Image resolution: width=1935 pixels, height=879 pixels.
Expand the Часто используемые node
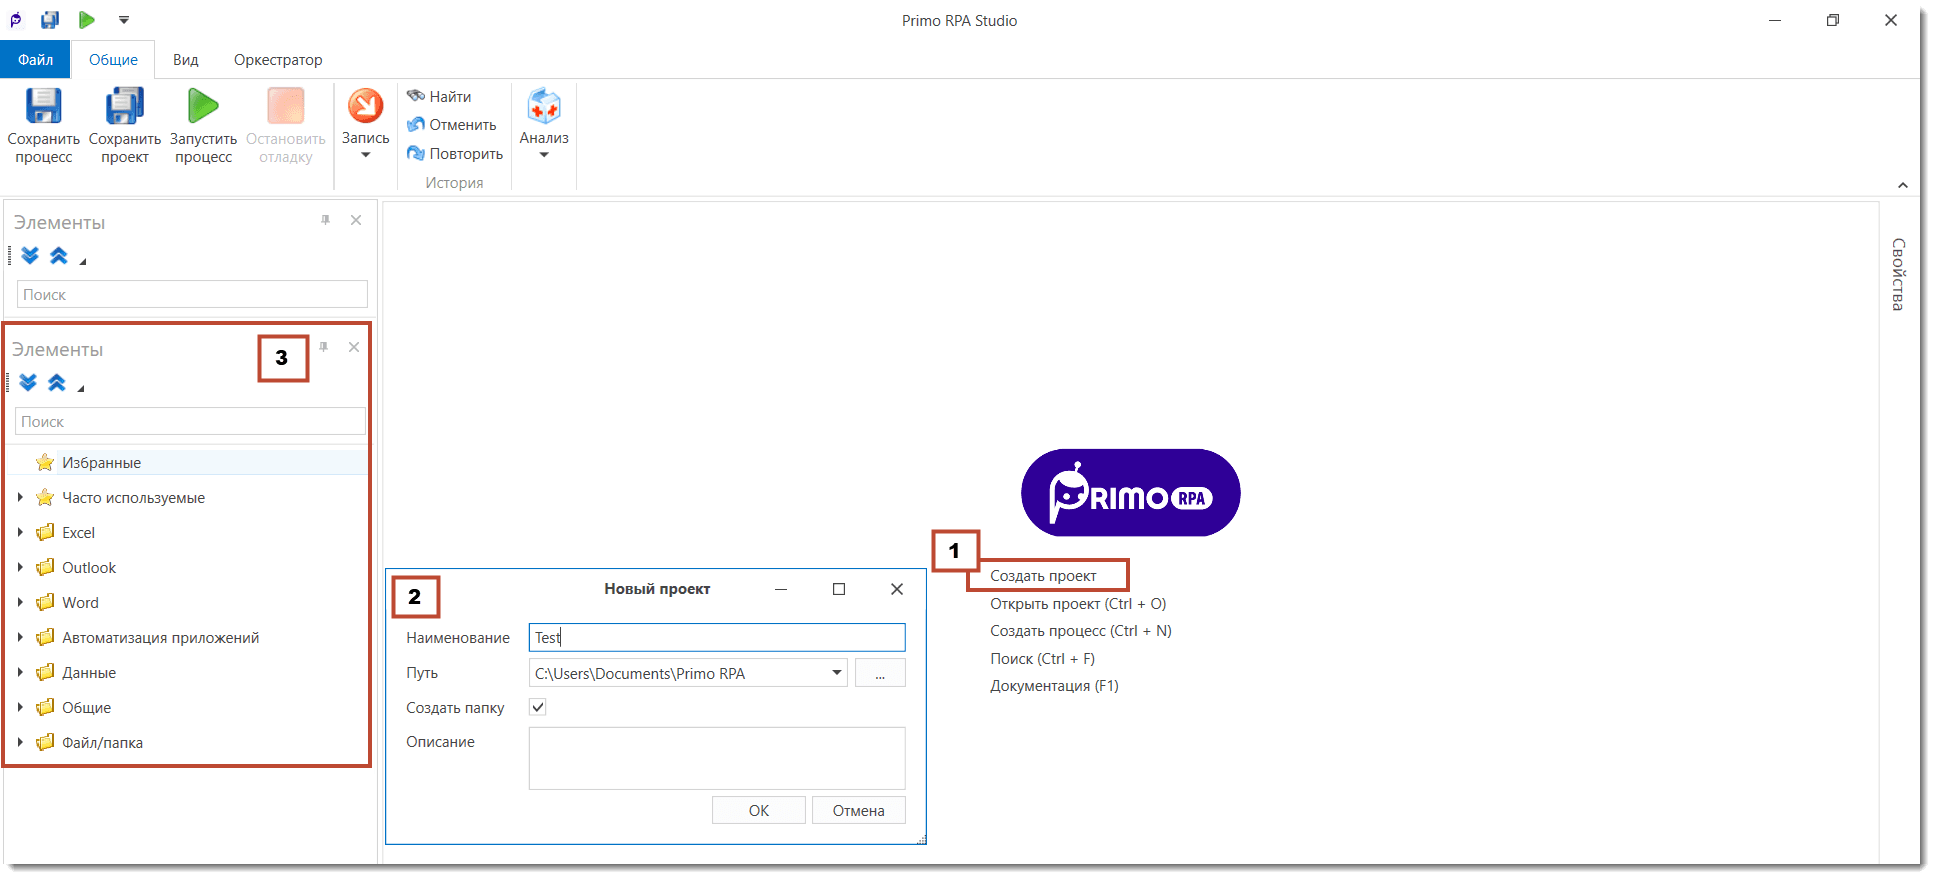click(20, 497)
